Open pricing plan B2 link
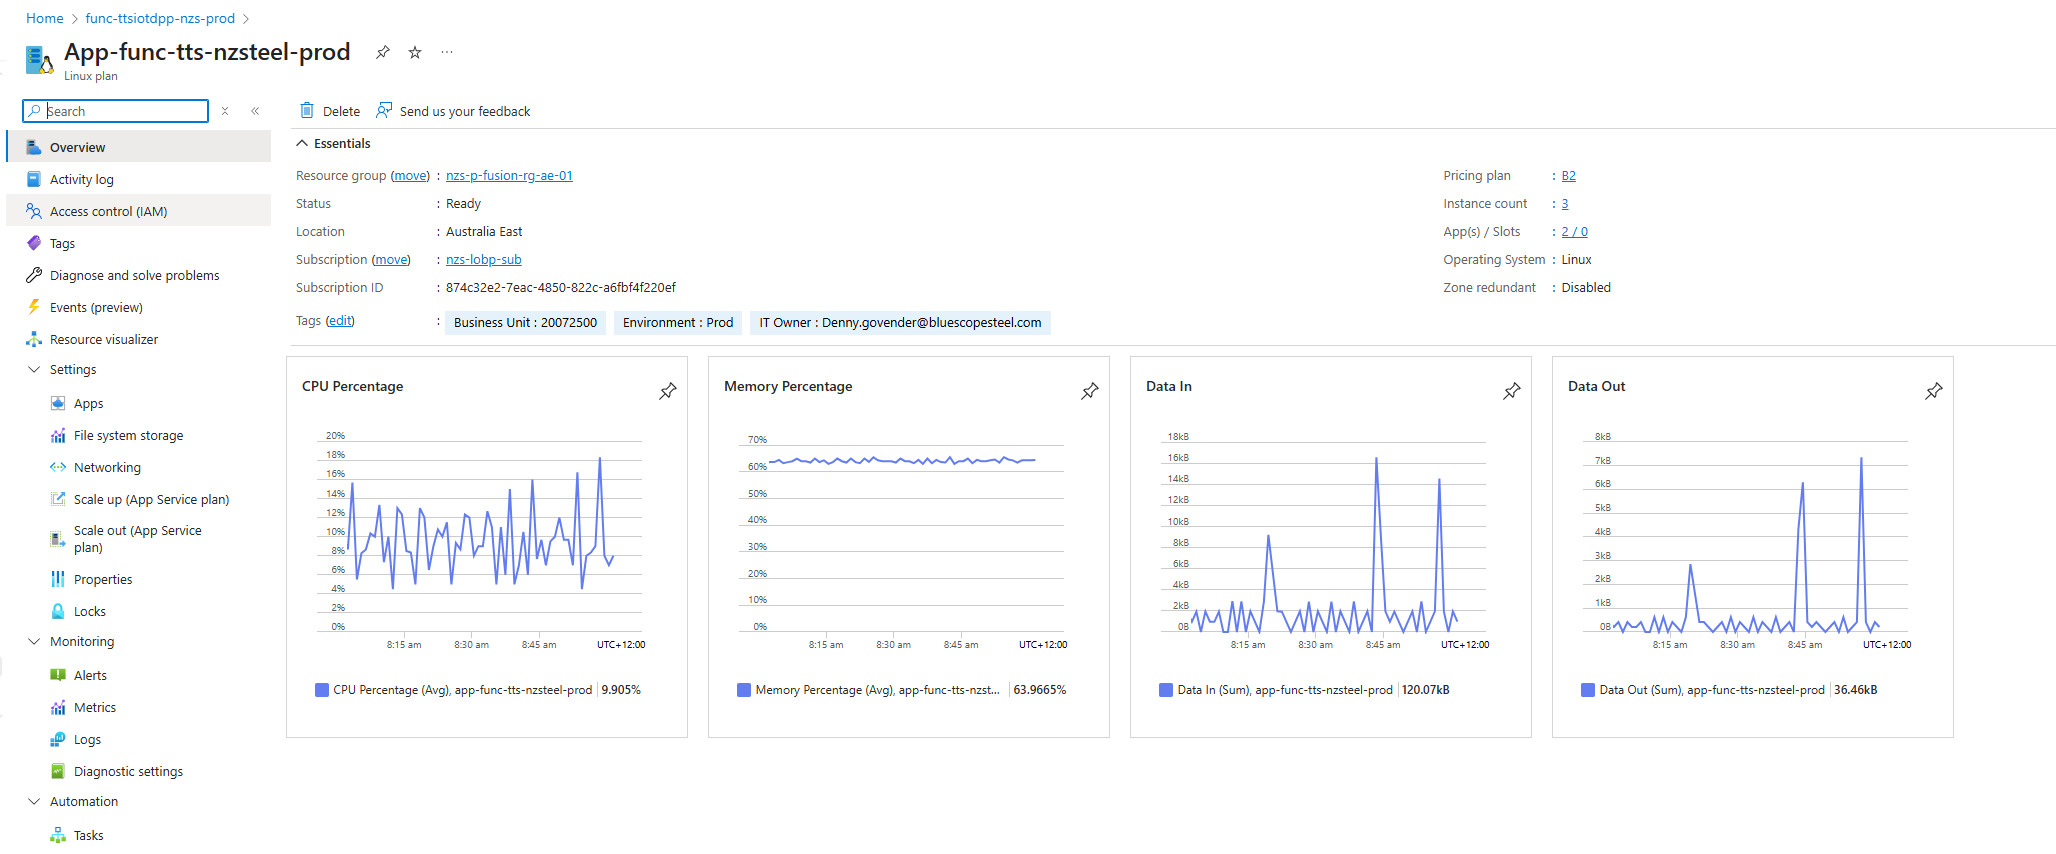 [1568, 175]
